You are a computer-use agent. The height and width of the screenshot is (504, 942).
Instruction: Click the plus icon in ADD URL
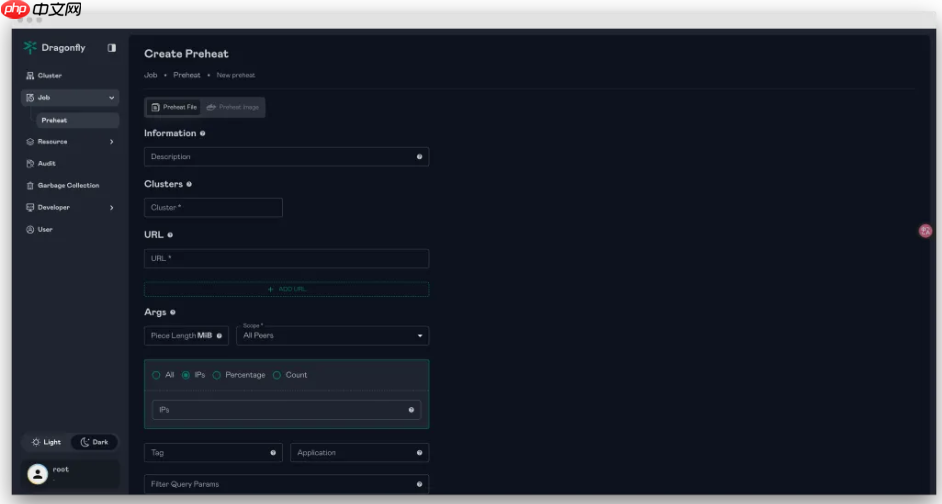tap(270, 290)
